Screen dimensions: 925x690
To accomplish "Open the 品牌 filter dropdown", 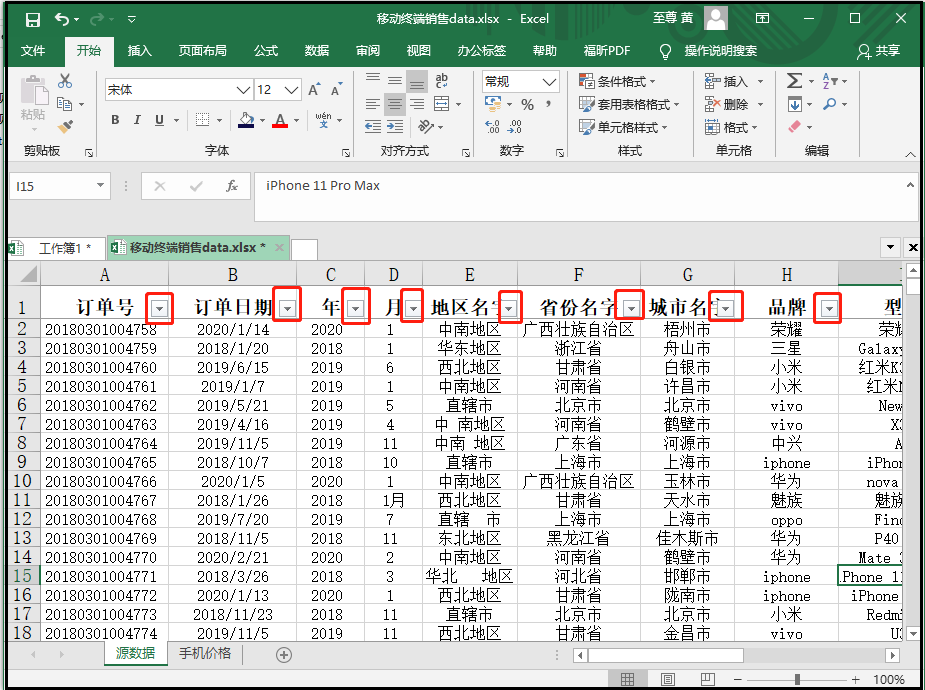I will (x=829, y=308).
